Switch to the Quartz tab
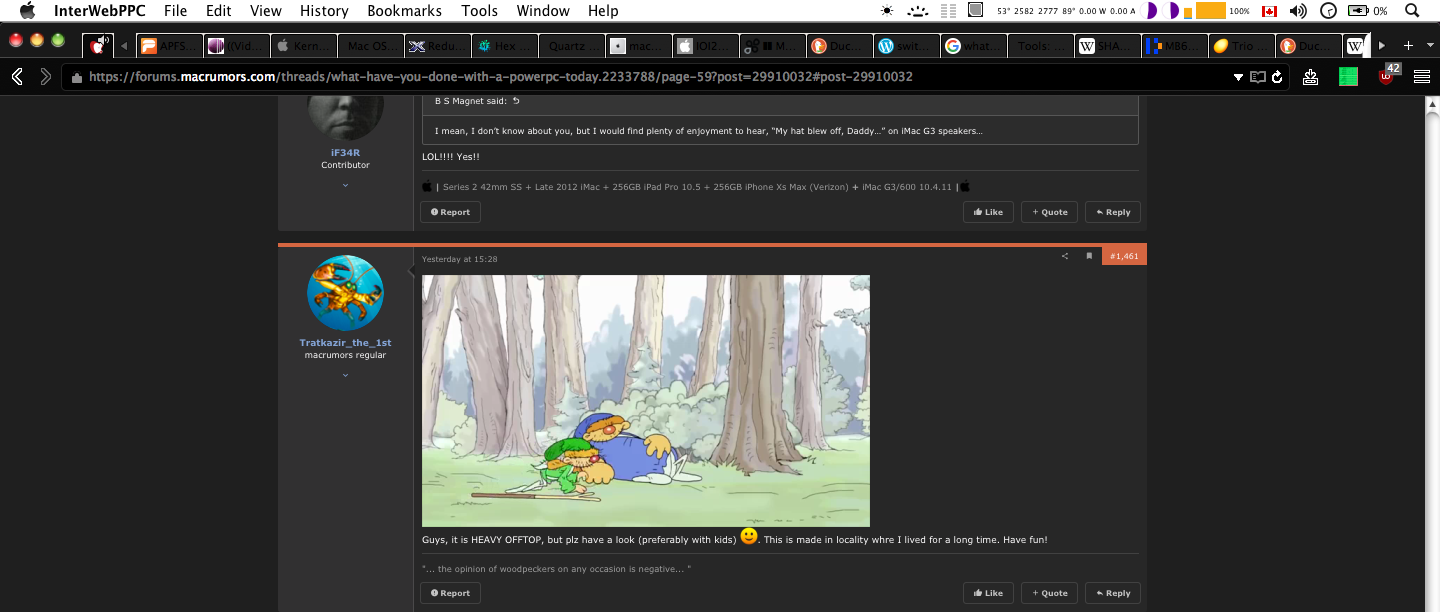This screenshot has width=1440, height=612. pos(571,46)
